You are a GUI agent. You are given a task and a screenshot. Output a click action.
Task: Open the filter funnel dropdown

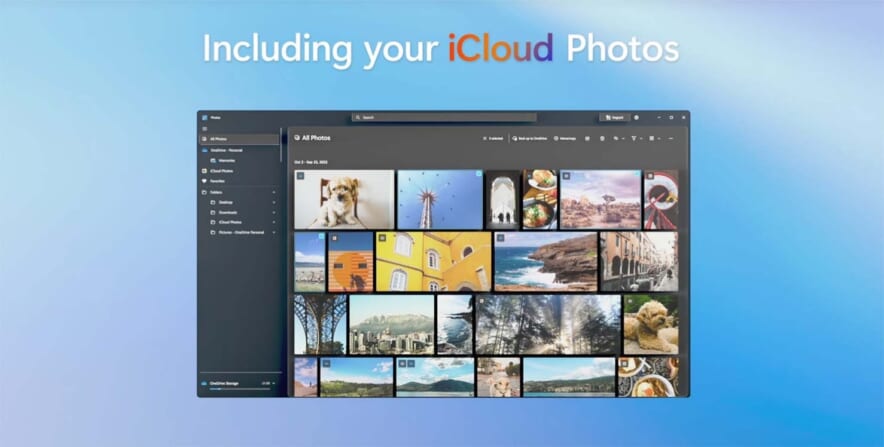pos(637,138)
